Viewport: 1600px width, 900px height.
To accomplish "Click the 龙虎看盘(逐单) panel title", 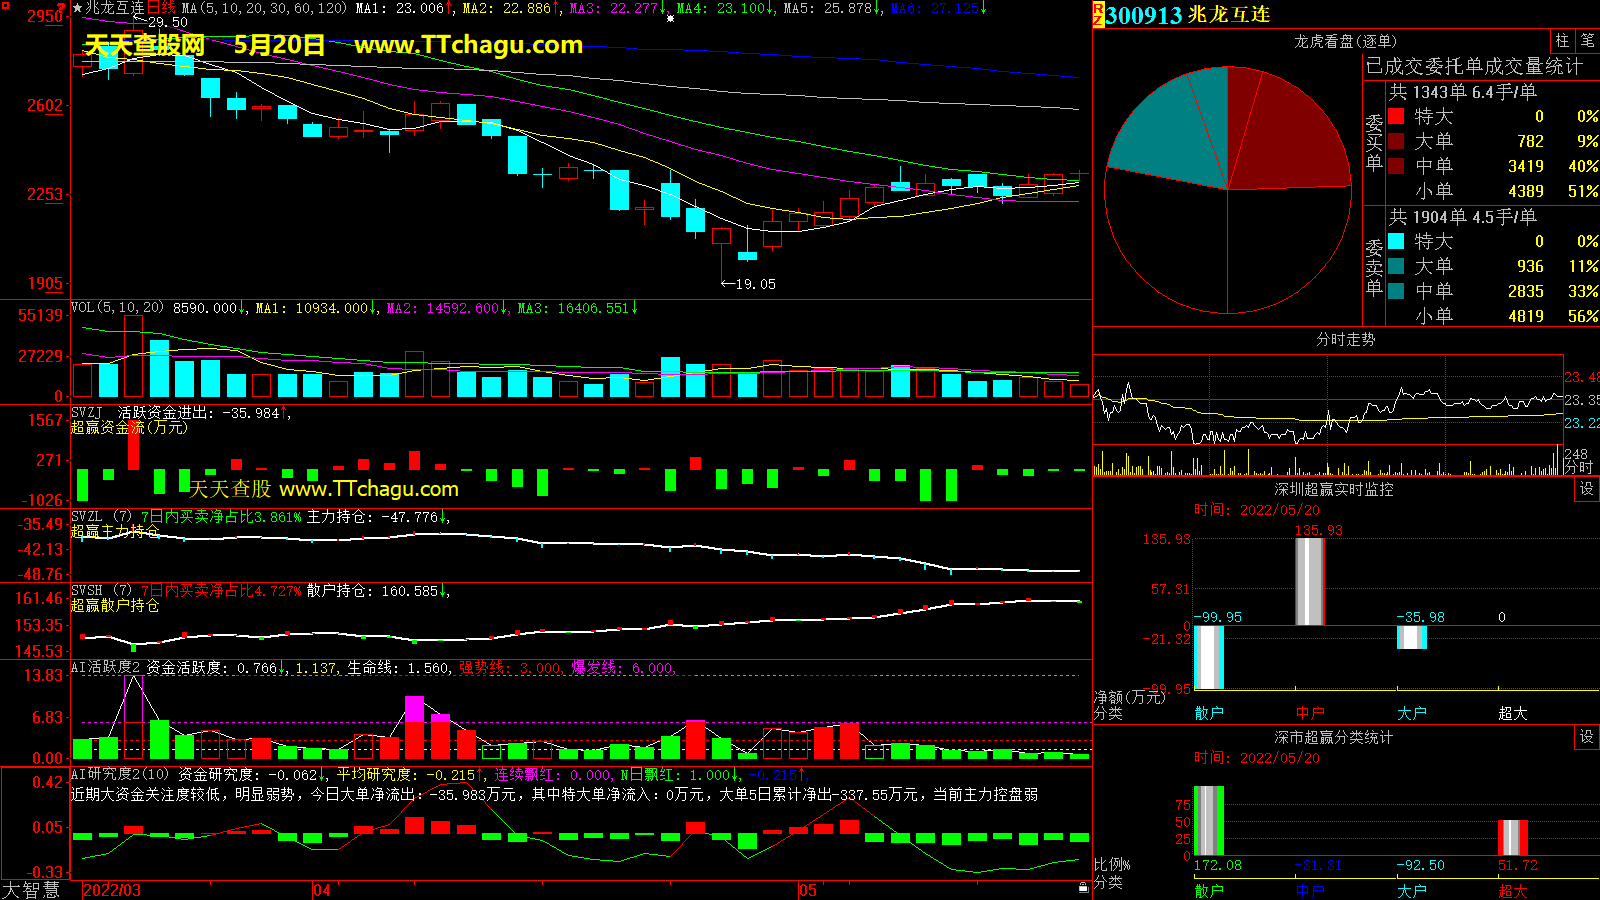I will point(1345,41).
